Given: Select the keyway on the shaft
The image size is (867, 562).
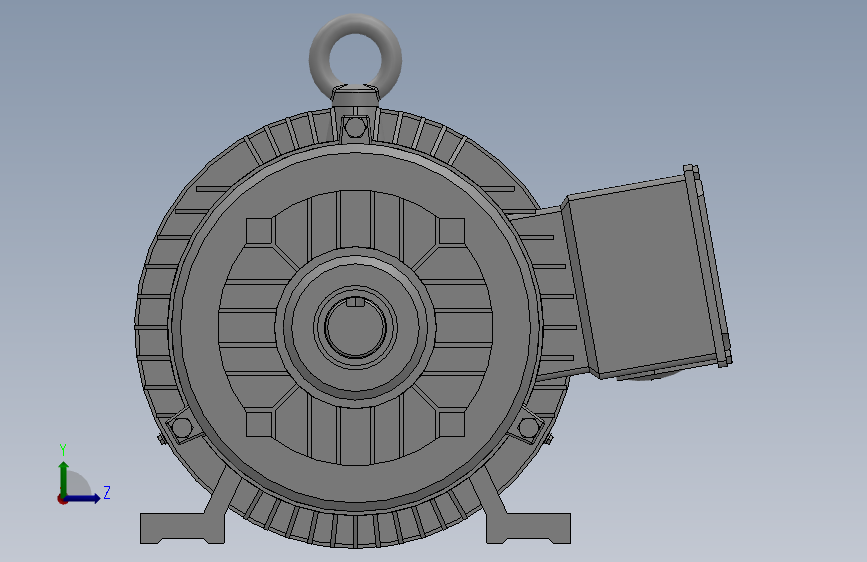Looking at the screenshot, I should [x=355, y=301].
